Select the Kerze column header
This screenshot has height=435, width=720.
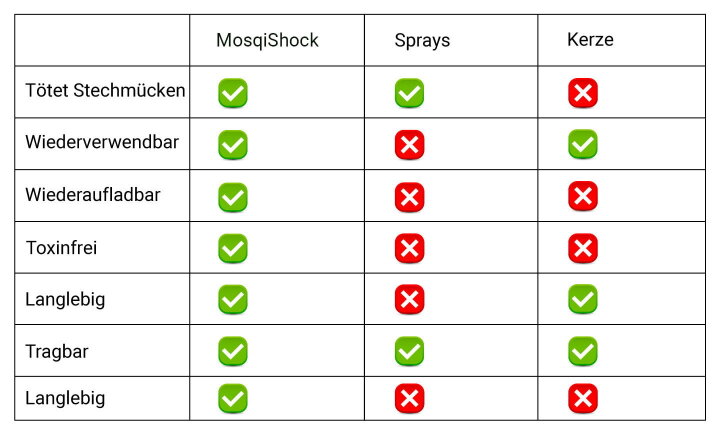click(590, 40)
